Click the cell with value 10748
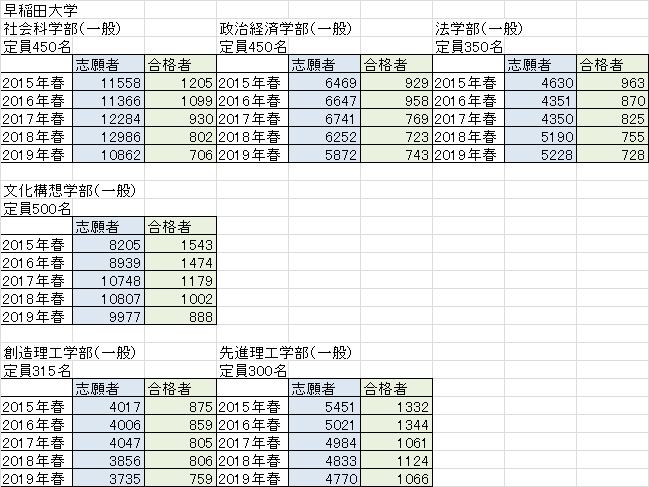This screenshot has width=649, height=487. coord(108,281)
